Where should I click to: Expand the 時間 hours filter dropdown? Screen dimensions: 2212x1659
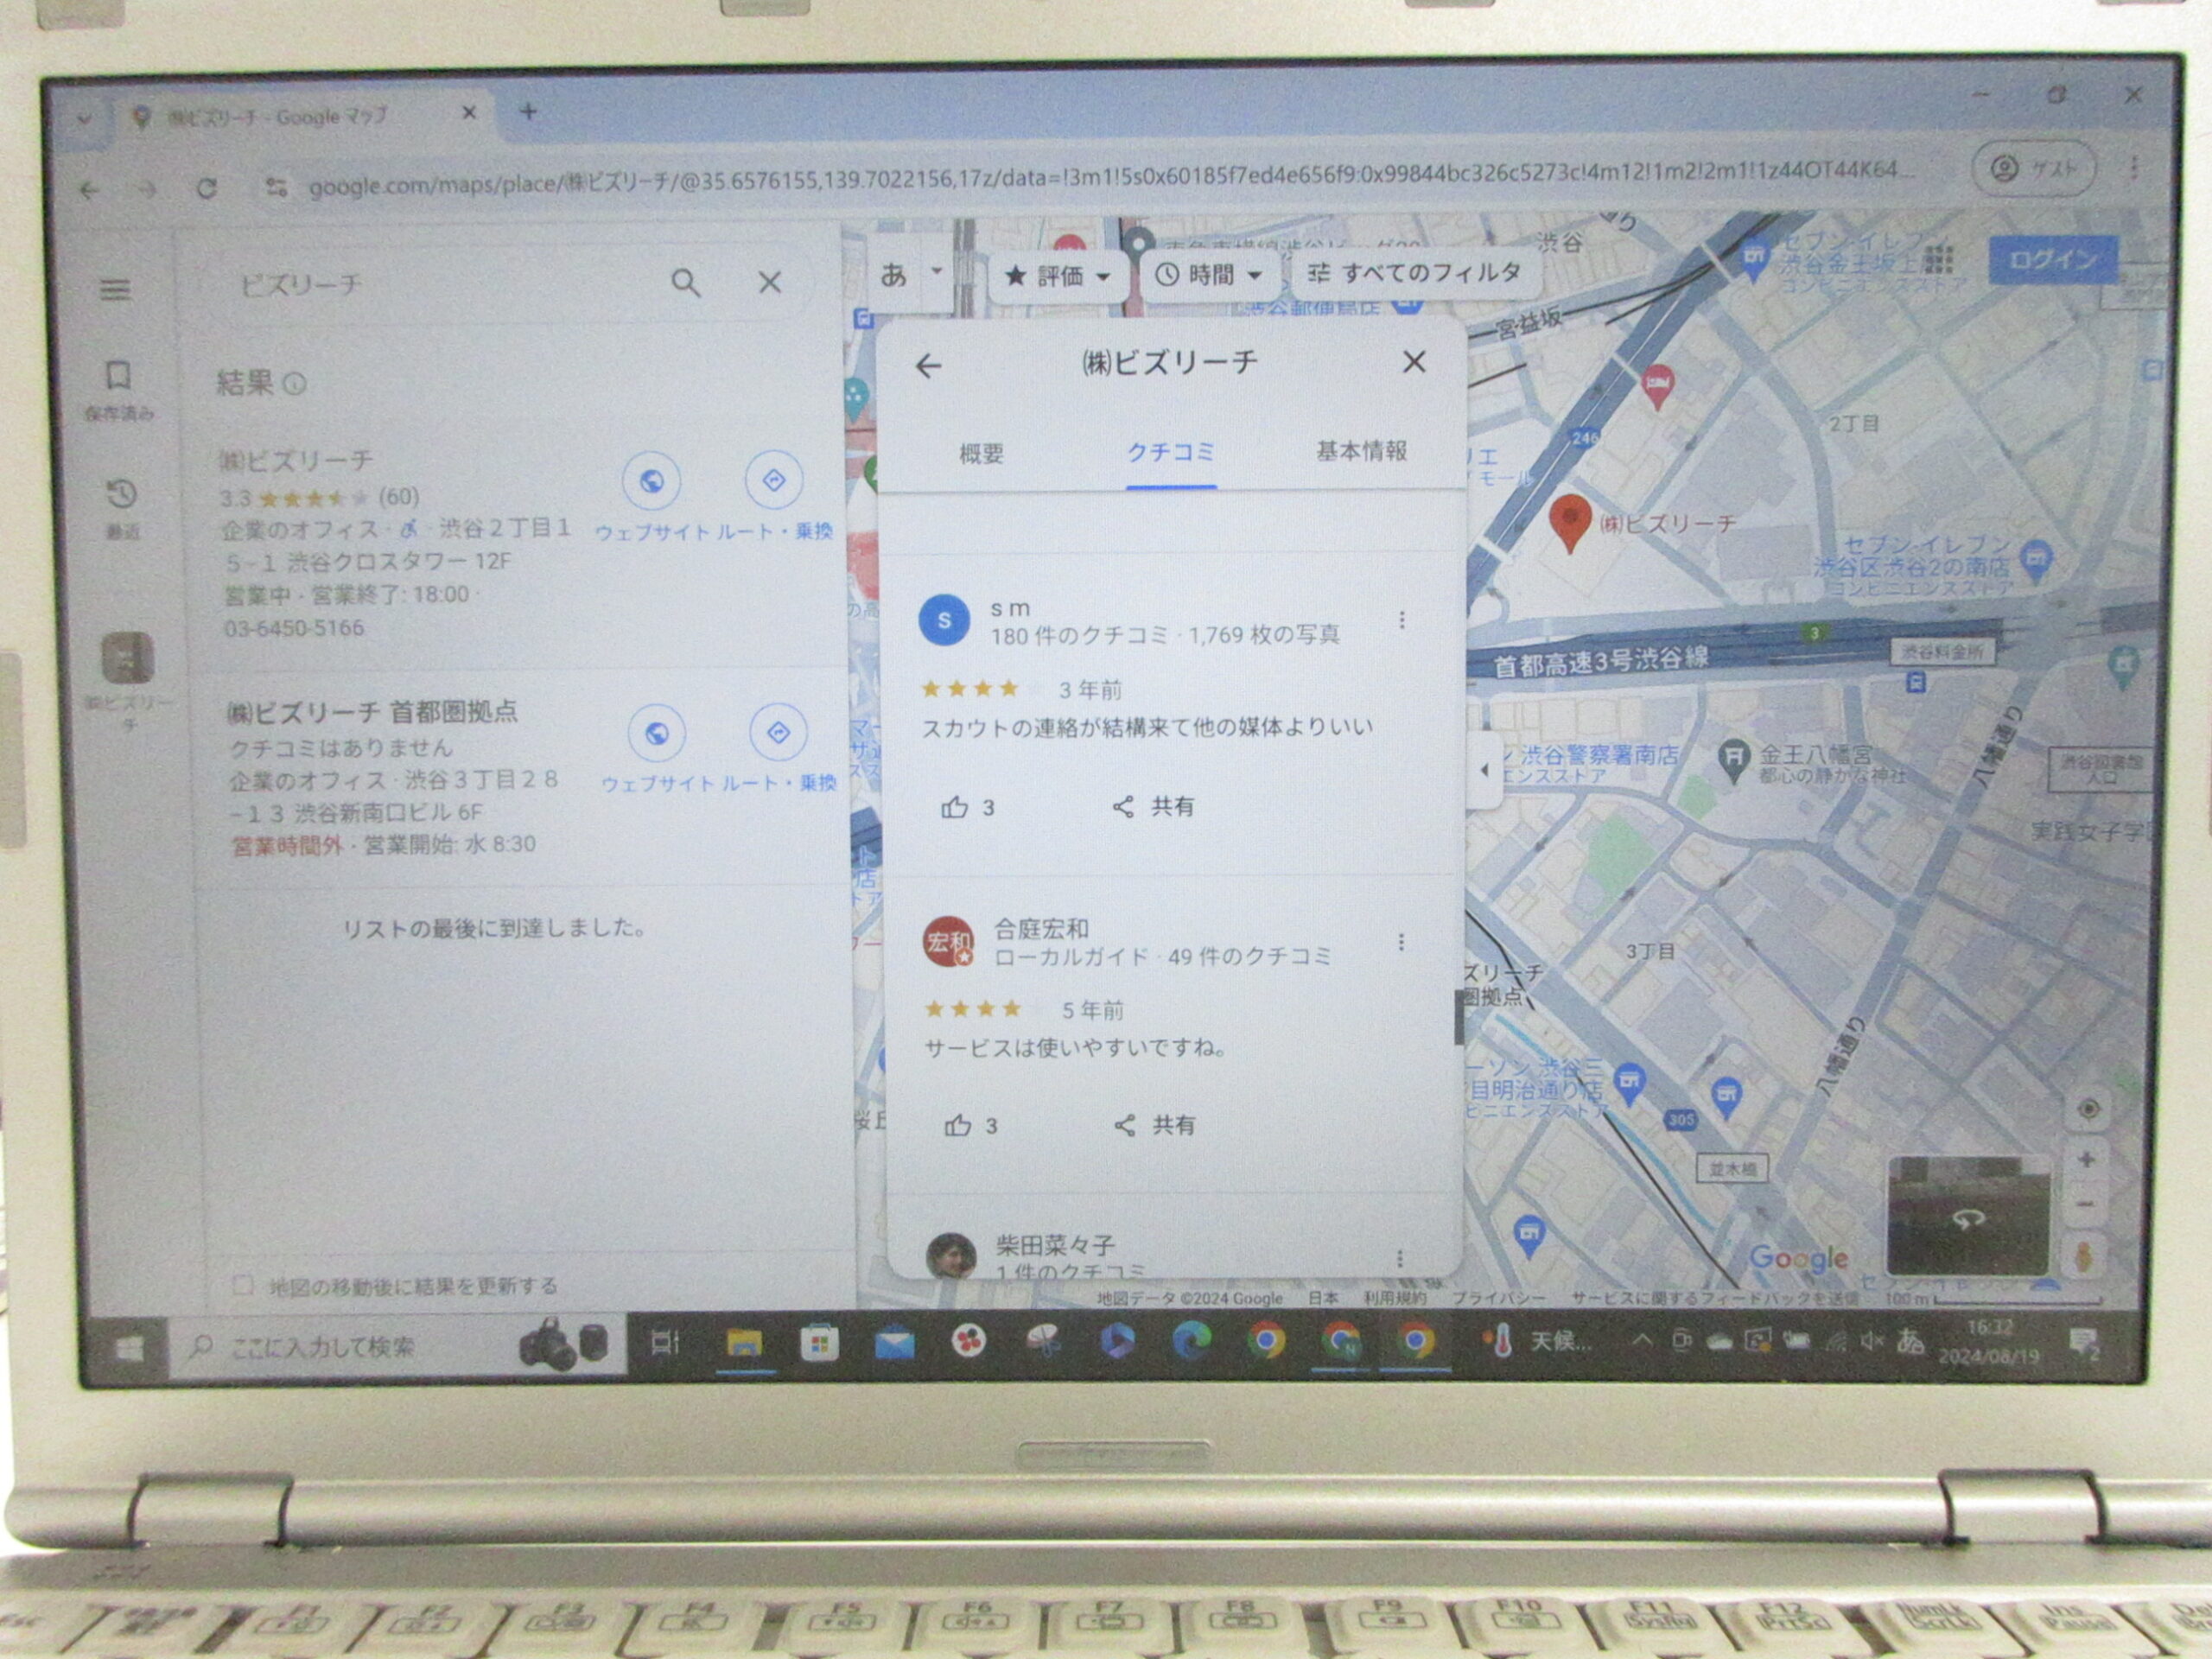point(1208,275)
